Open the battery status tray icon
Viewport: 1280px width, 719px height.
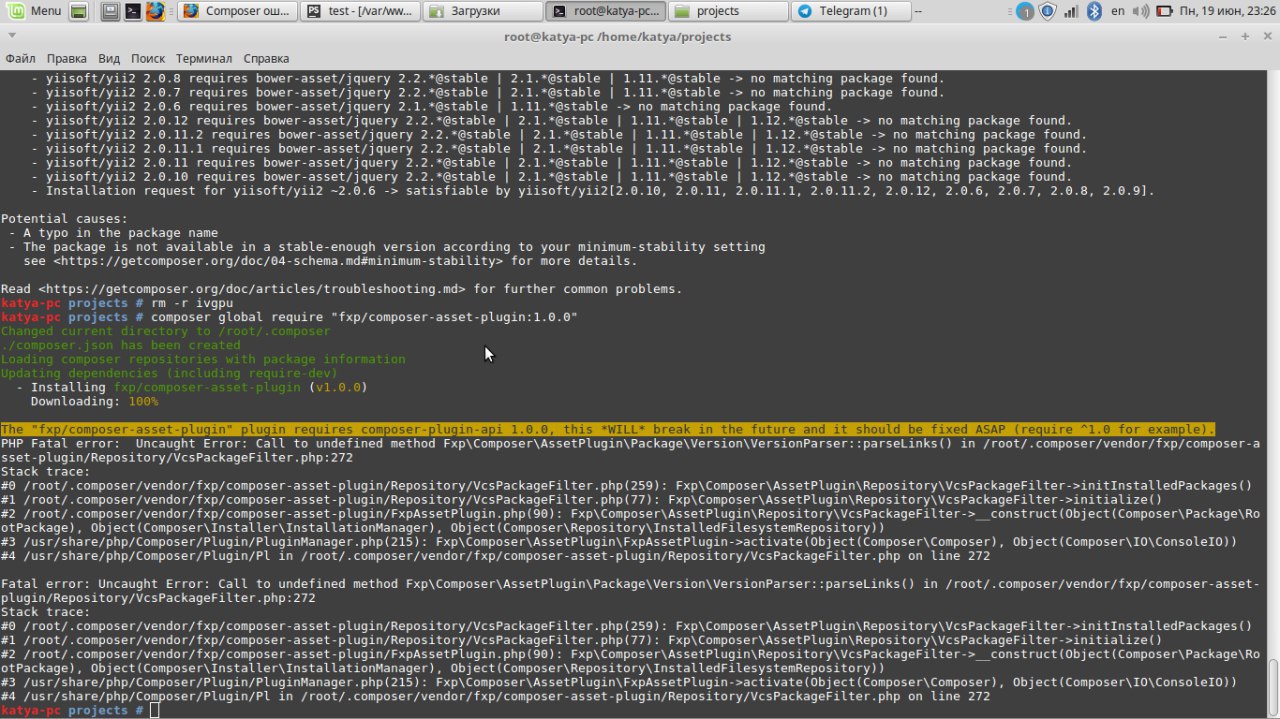tap(1164, 12)
